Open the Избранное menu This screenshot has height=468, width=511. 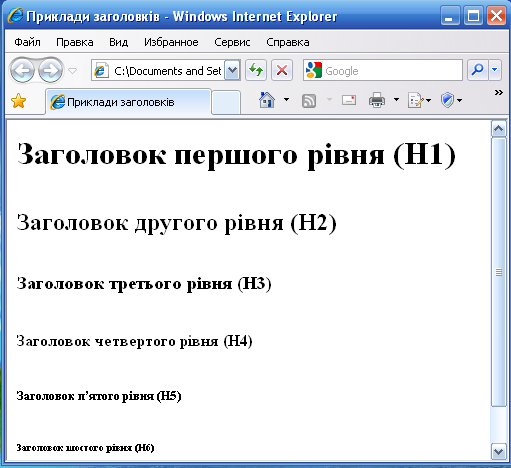(x=171, y=42)
